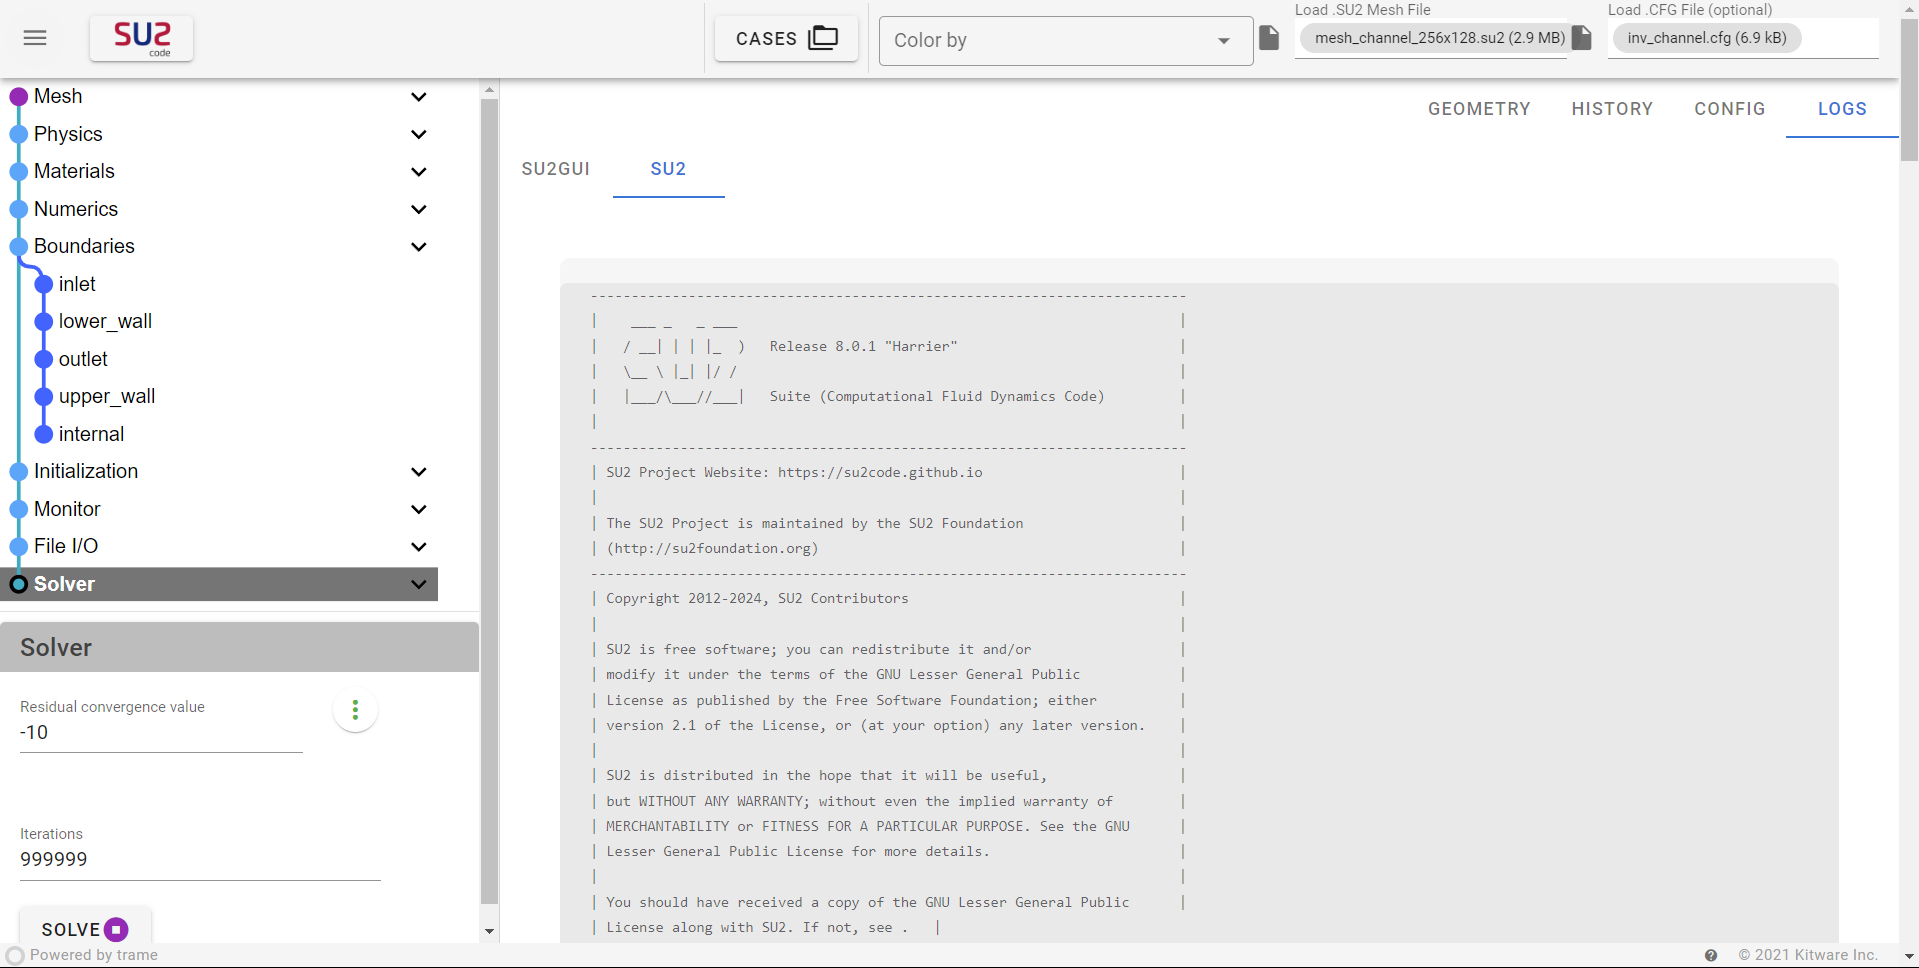Switch to the HISTORY tab
The height and width of the screenshot is (968, 1919).
pos(1612,109)
